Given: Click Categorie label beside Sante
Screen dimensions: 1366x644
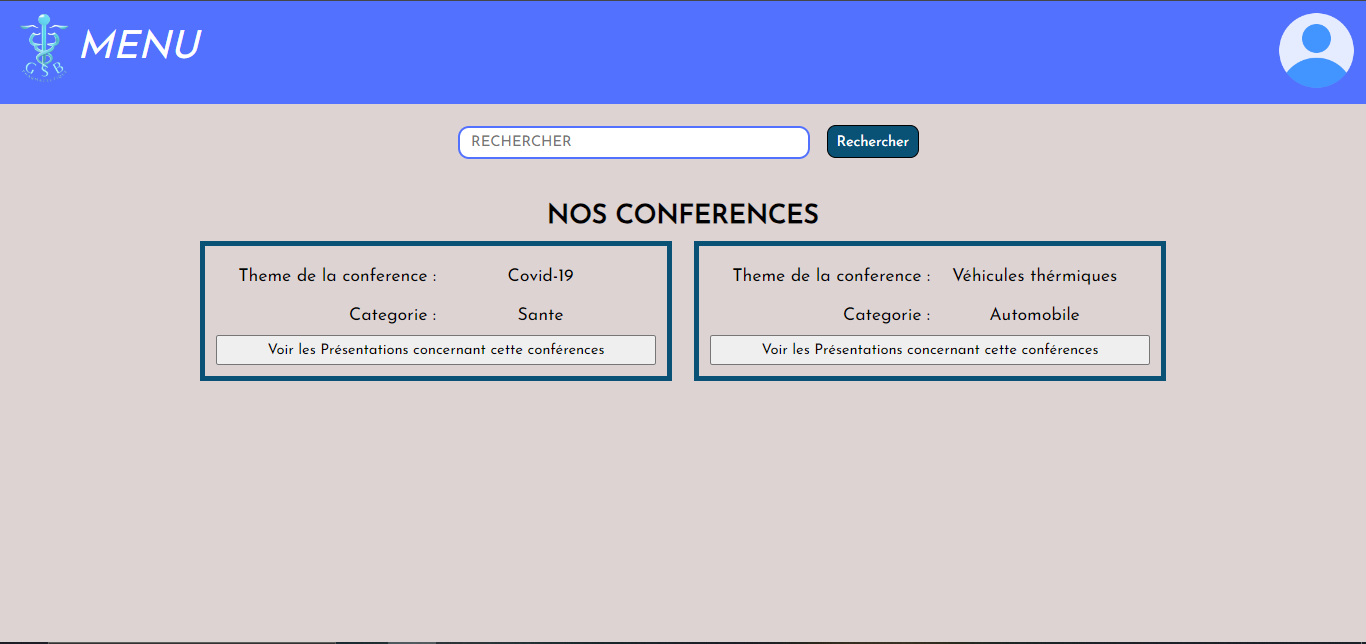Looking at the screenshot, I should pyautogui.click(x=392, y=315).
